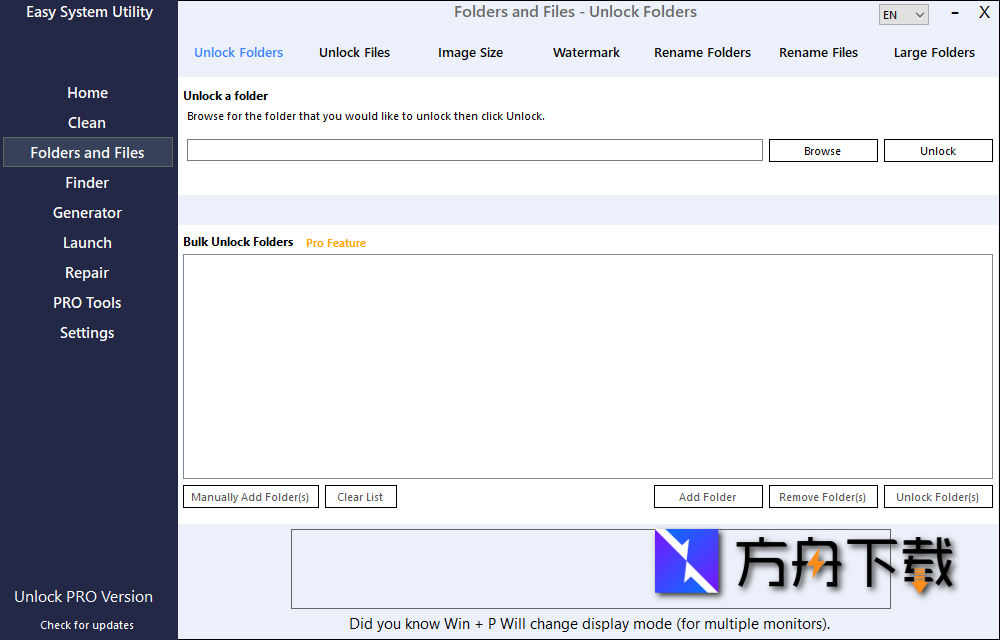Open PRO Tools from sidebar
This screenshot has width=1000, height=640.
[87, 302]
